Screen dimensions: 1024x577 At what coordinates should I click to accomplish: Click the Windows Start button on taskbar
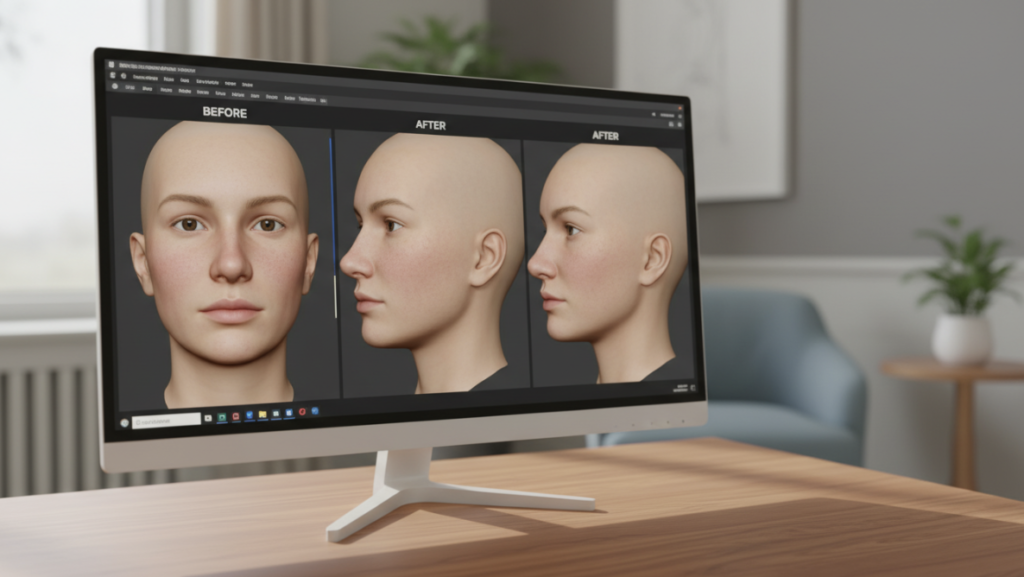[x=124, y=422]
